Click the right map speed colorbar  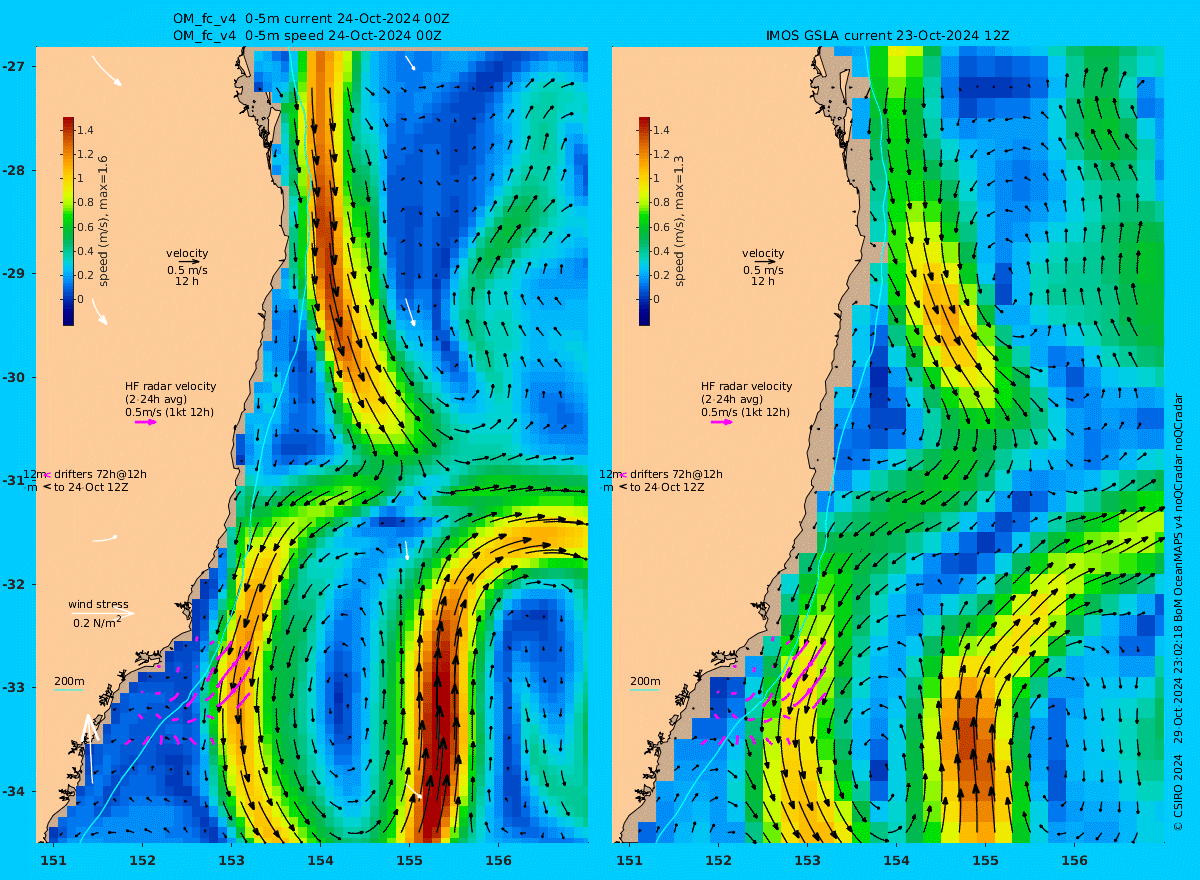point(644,221)
